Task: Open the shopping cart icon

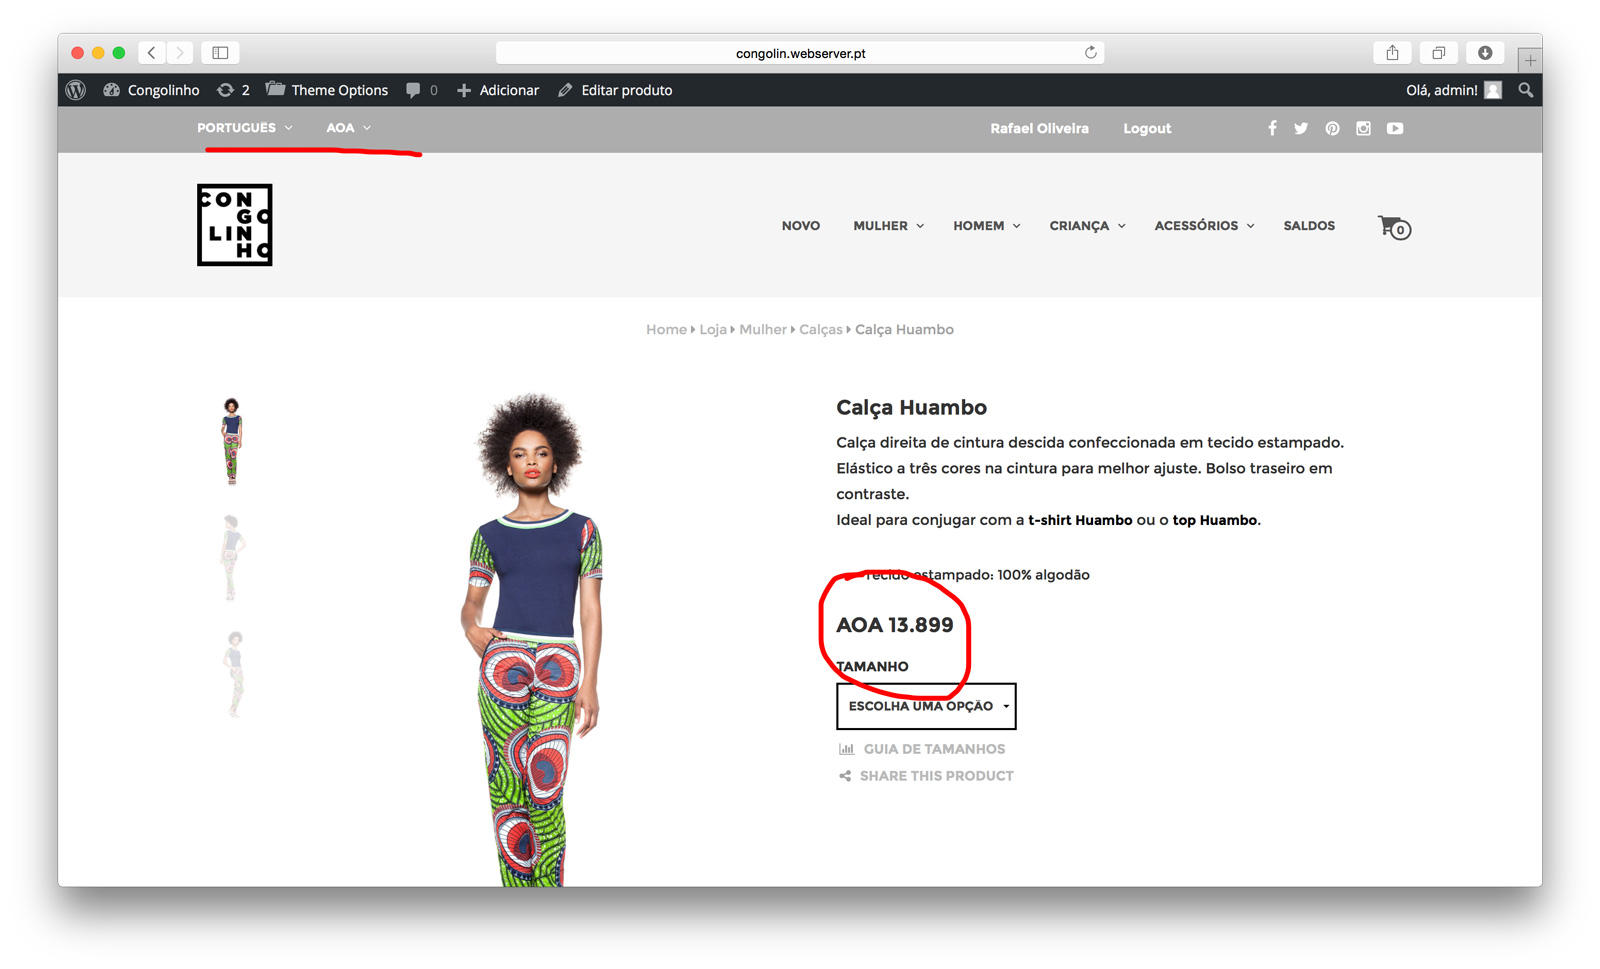Action: (x=1394, y=227)
